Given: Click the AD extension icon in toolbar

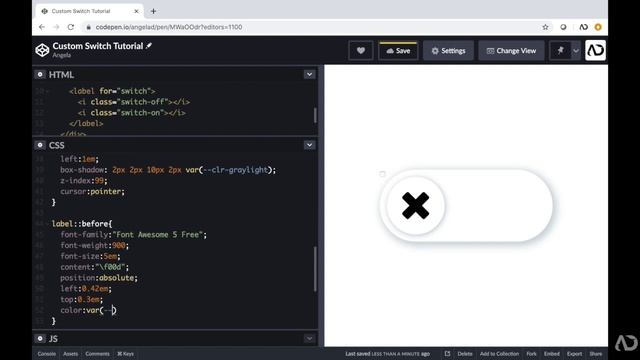Looking at the screenshot, I should click(583, 27).
